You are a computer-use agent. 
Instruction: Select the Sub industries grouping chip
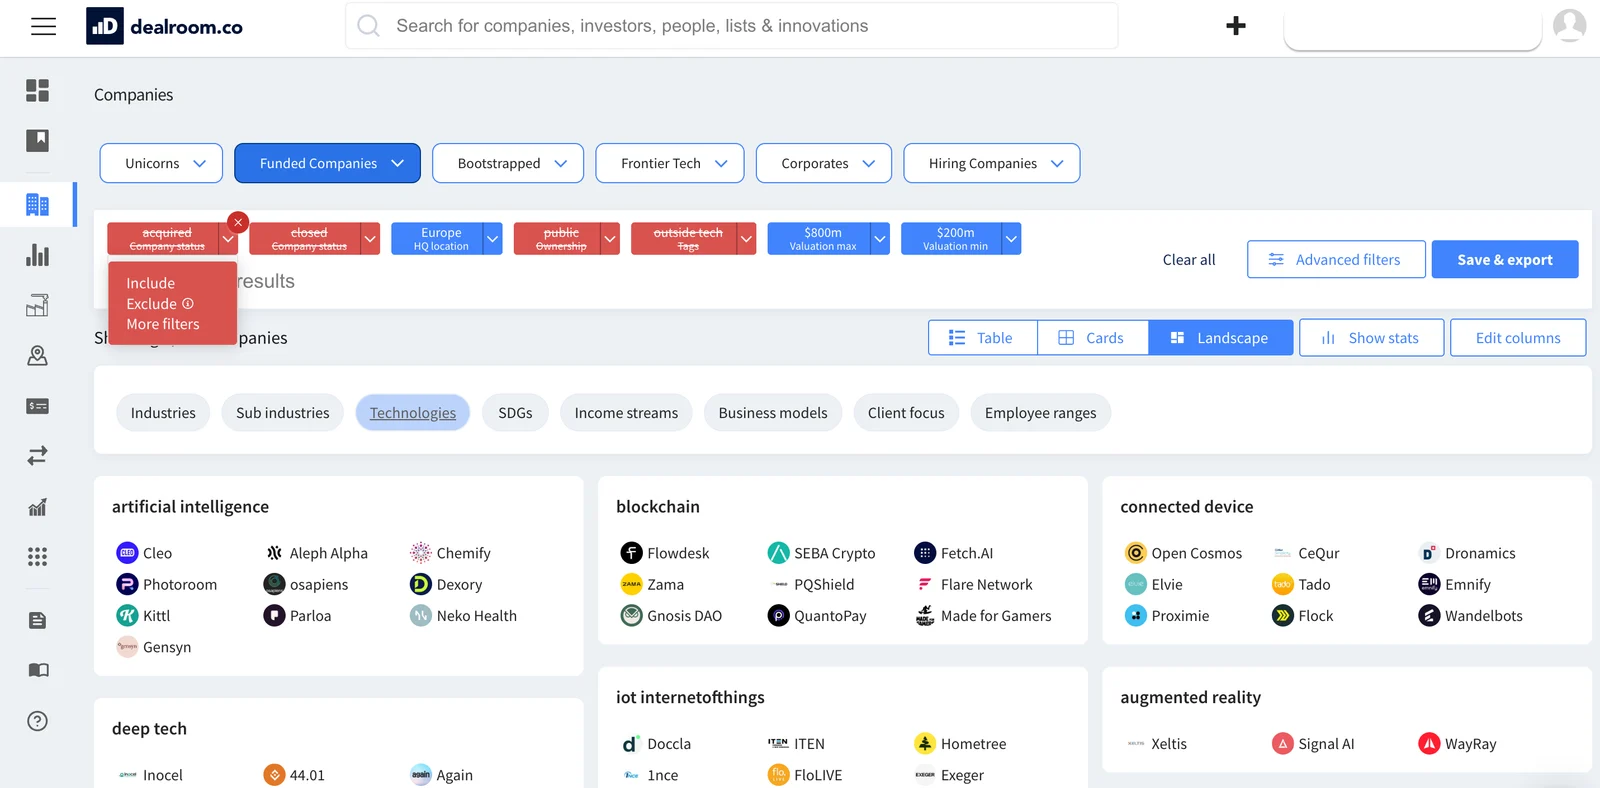(x=283, y=413)
